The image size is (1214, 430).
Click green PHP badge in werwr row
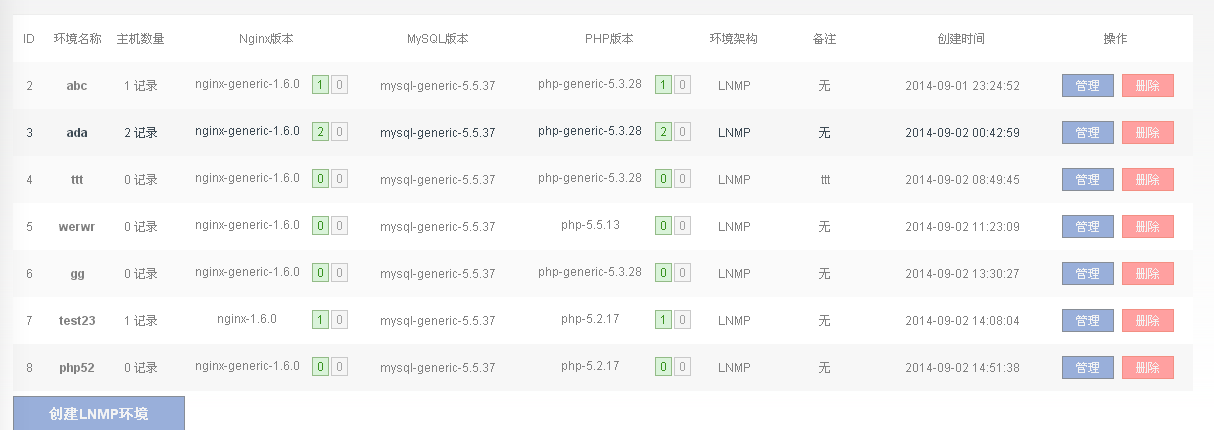[663, 226]
